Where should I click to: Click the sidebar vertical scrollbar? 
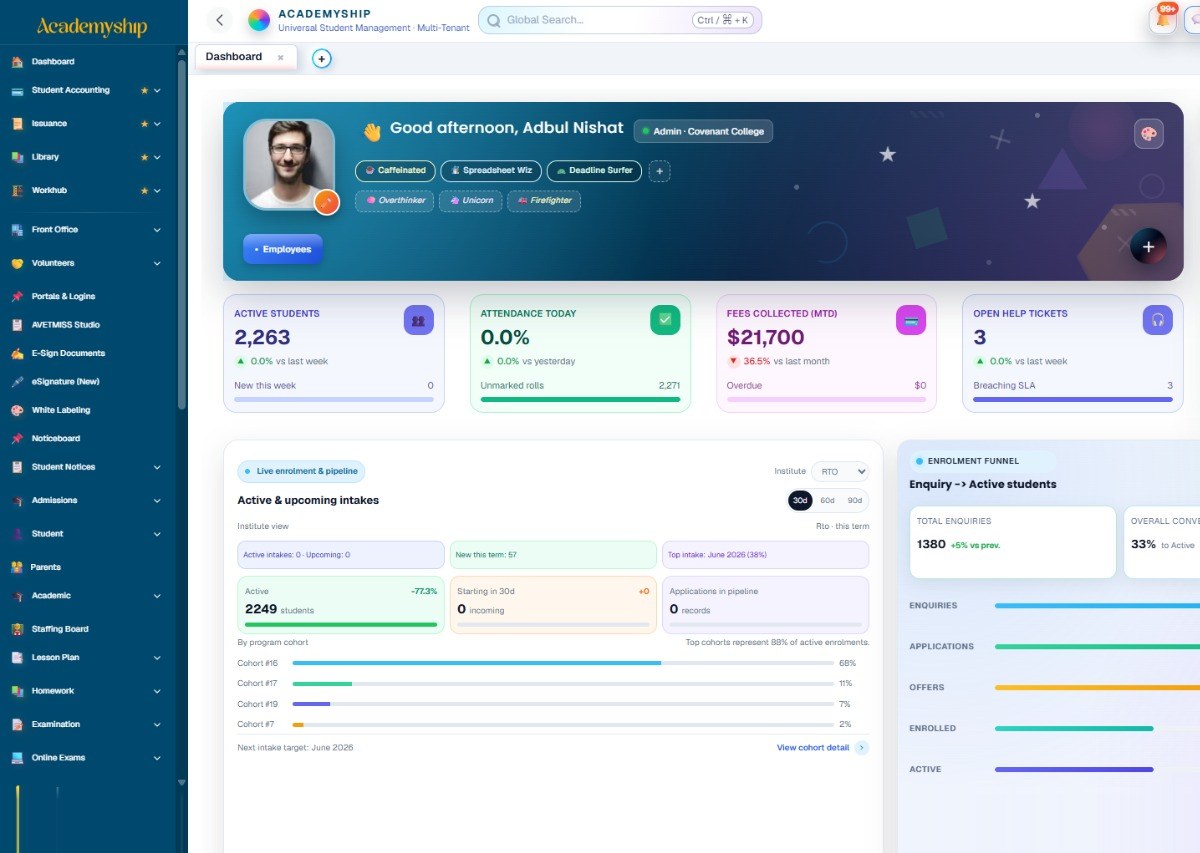click(181, 235)
